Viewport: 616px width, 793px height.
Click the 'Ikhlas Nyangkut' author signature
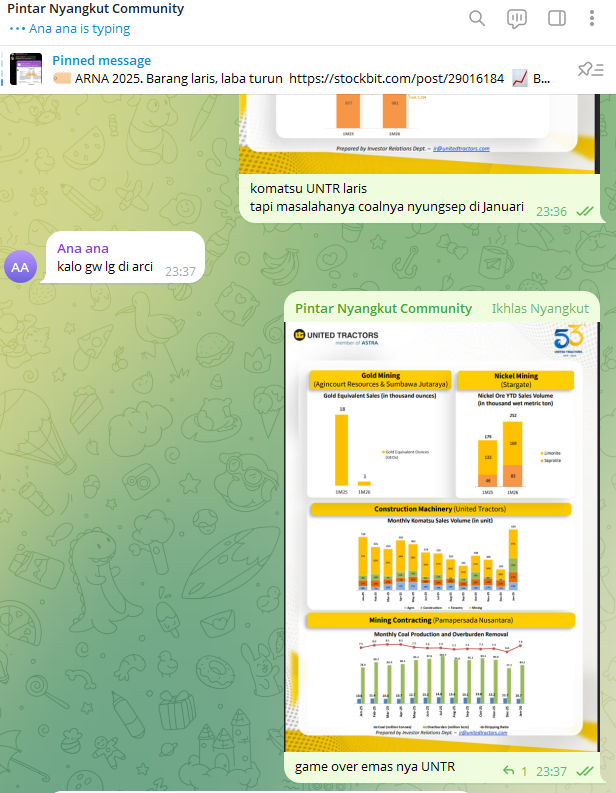tap(540, 309)
